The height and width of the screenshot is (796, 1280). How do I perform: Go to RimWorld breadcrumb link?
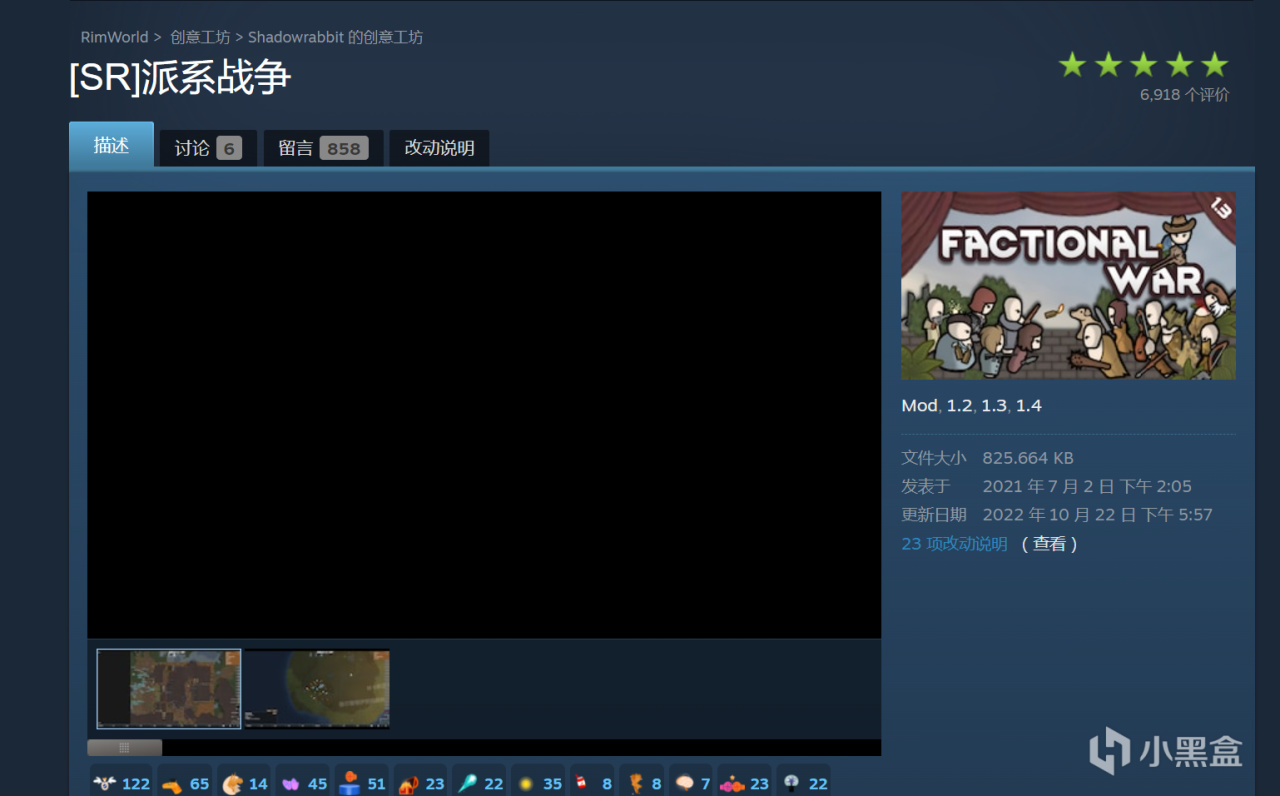[x=114, y=37]
